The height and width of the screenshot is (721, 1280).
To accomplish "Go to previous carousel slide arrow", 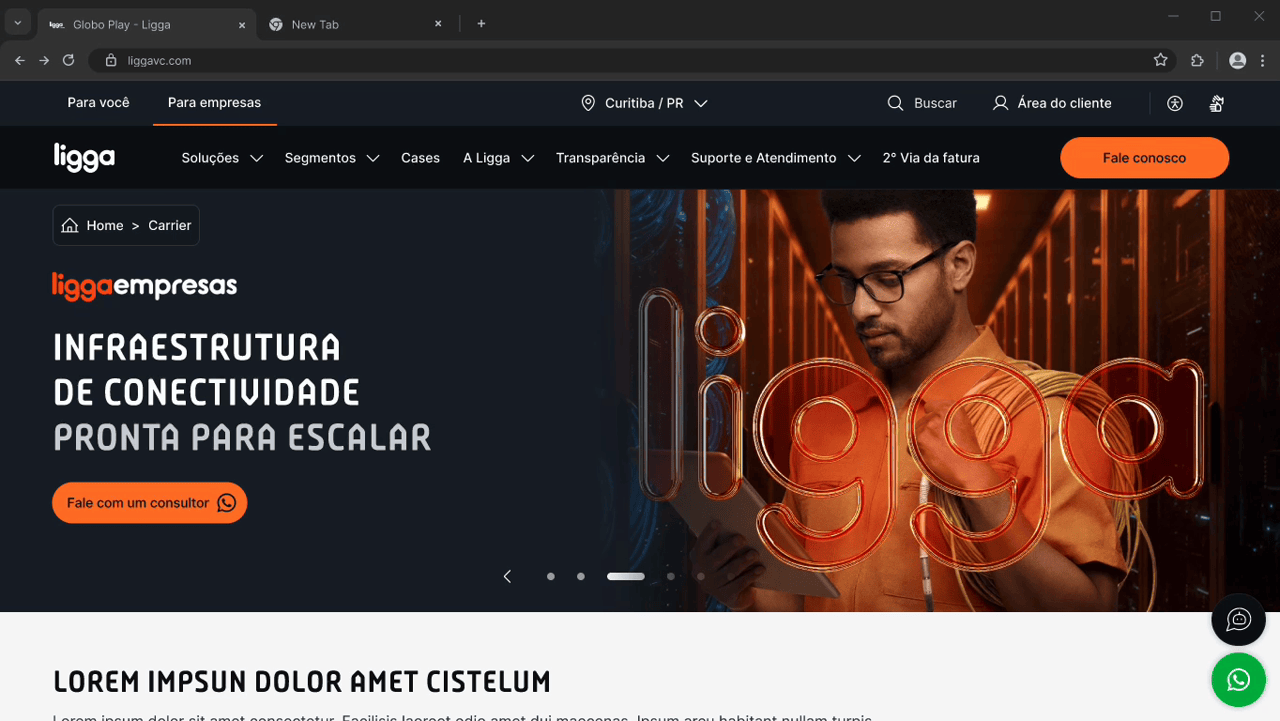I will click(x=507, y=576).
